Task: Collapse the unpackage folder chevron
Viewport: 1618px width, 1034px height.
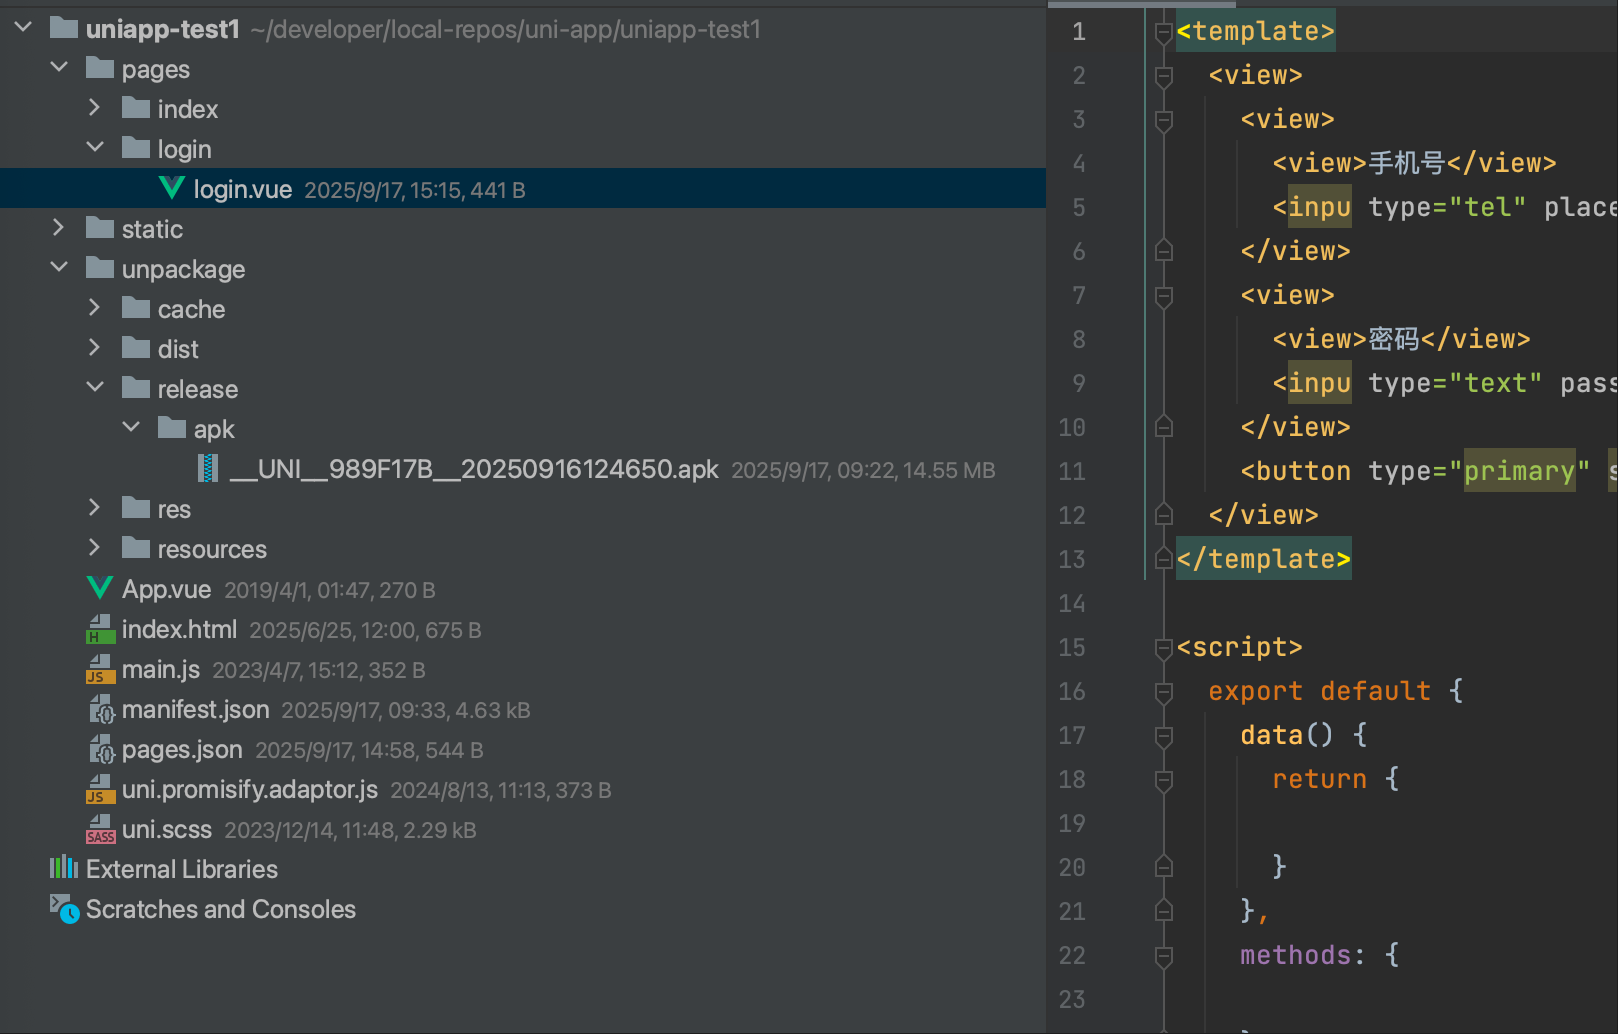Action: [59, 268]
